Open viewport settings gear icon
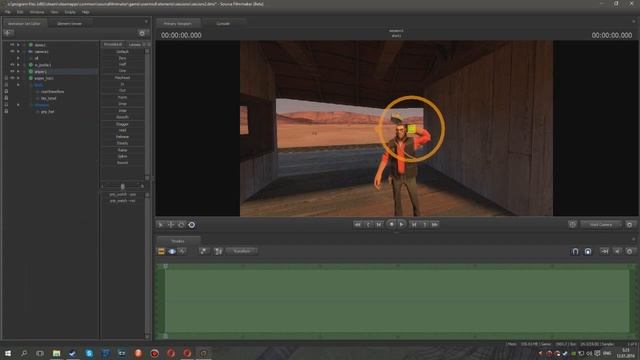Screen dimensions: 640x360 coord(630,225)
